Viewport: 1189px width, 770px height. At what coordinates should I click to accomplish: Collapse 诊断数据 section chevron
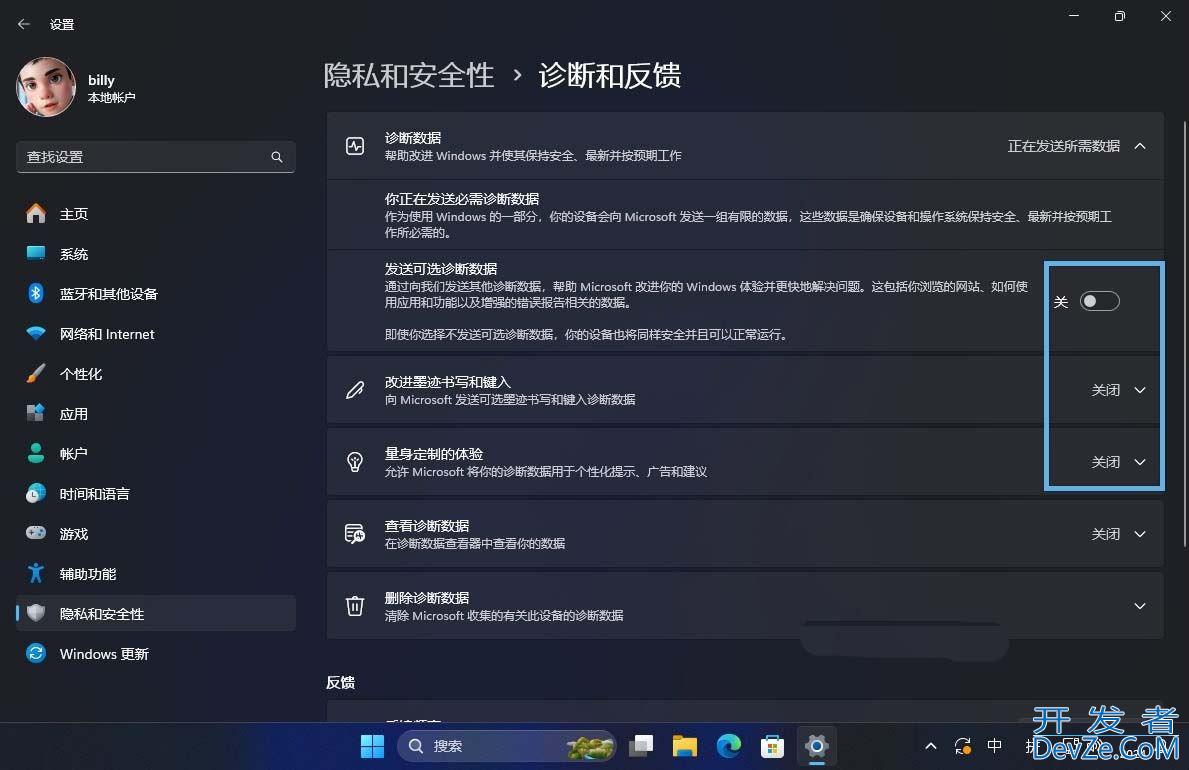tap(1140, 146)
